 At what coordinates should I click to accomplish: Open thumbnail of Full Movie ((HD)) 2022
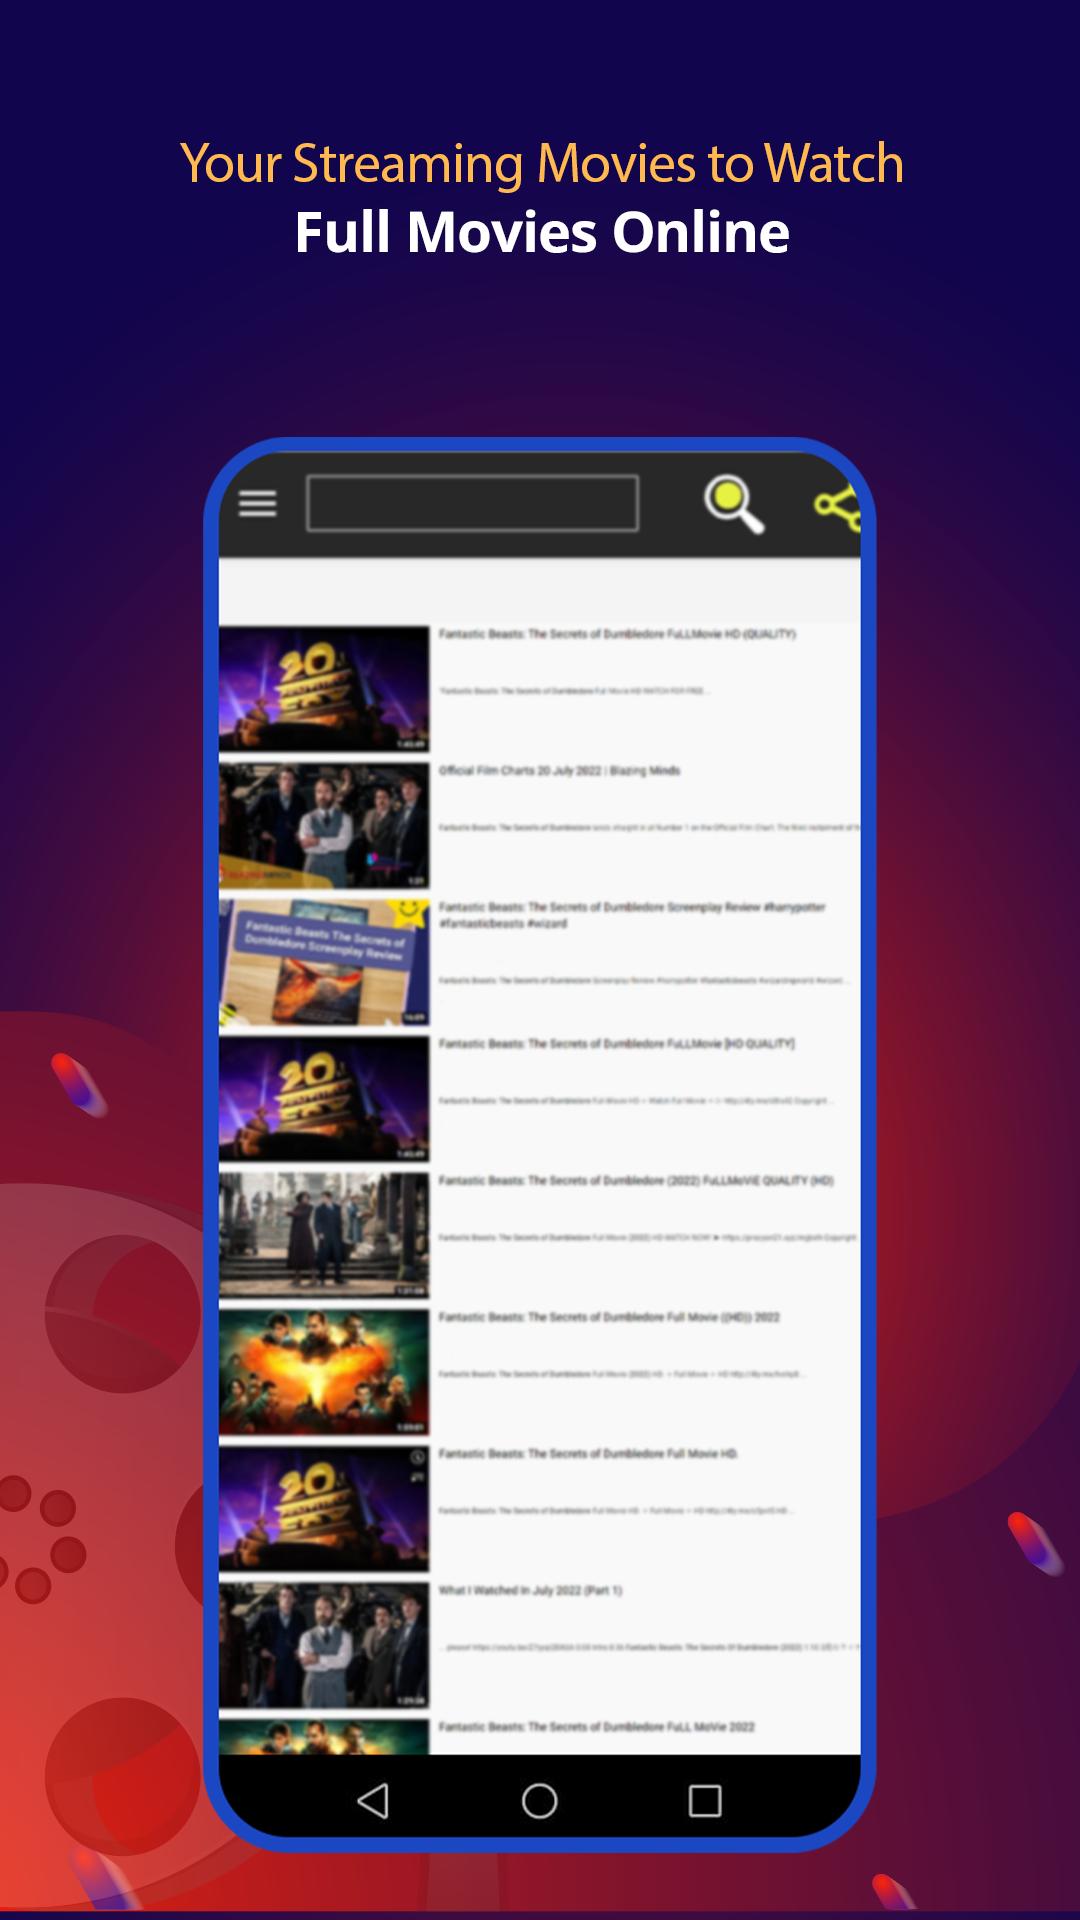(324, 1372)
